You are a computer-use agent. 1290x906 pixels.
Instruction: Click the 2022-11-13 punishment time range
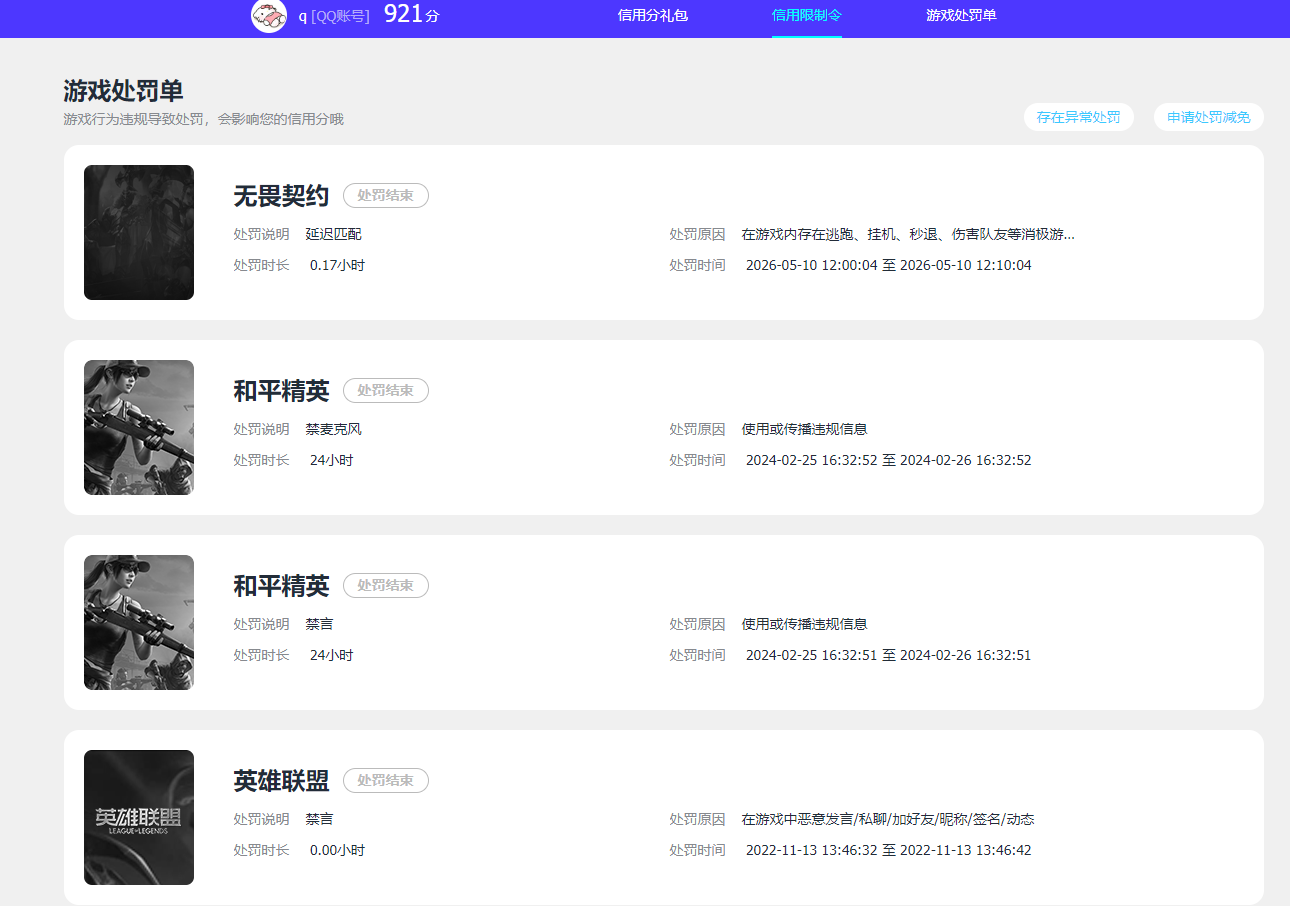click(x=889, y=850)
